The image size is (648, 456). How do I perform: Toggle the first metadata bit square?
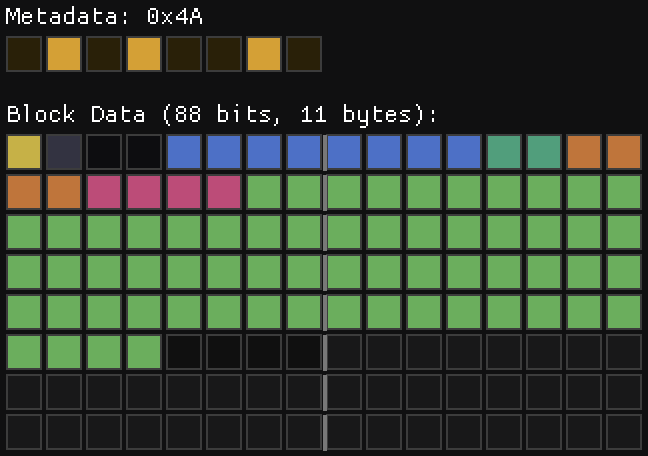pos(24,54)
